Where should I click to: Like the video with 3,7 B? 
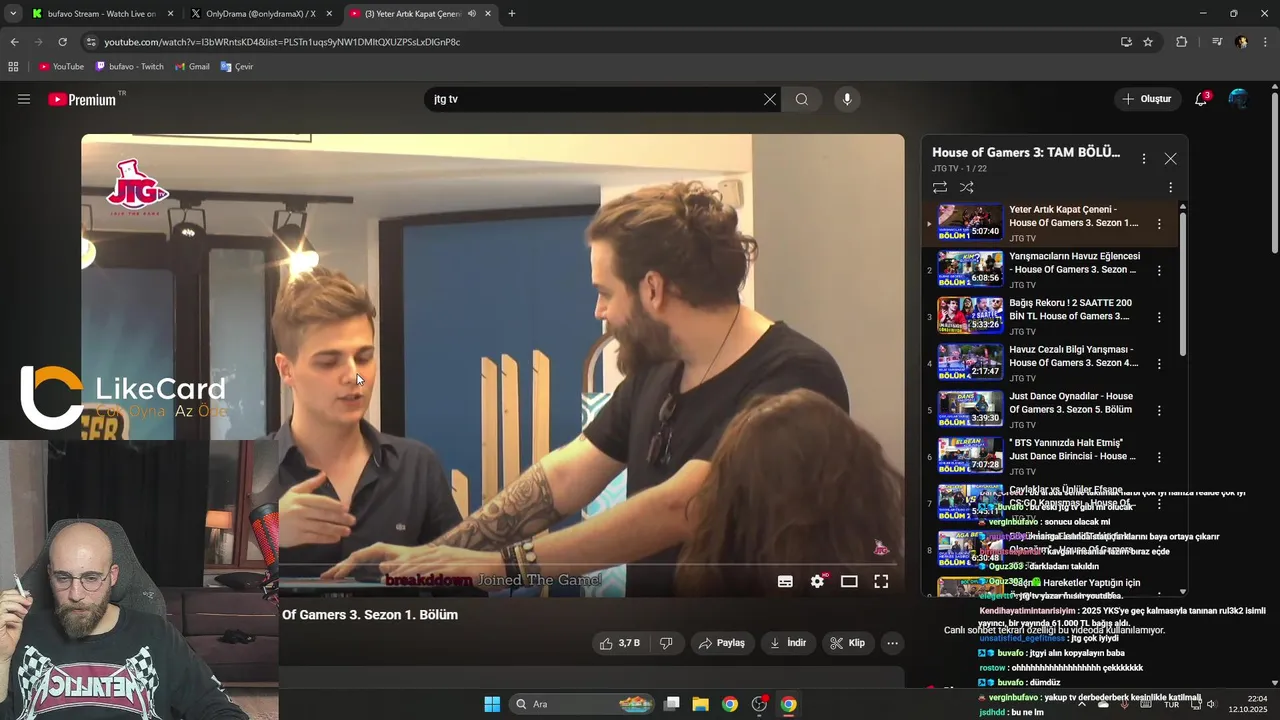pyautogui.click(x=620, y=643)
